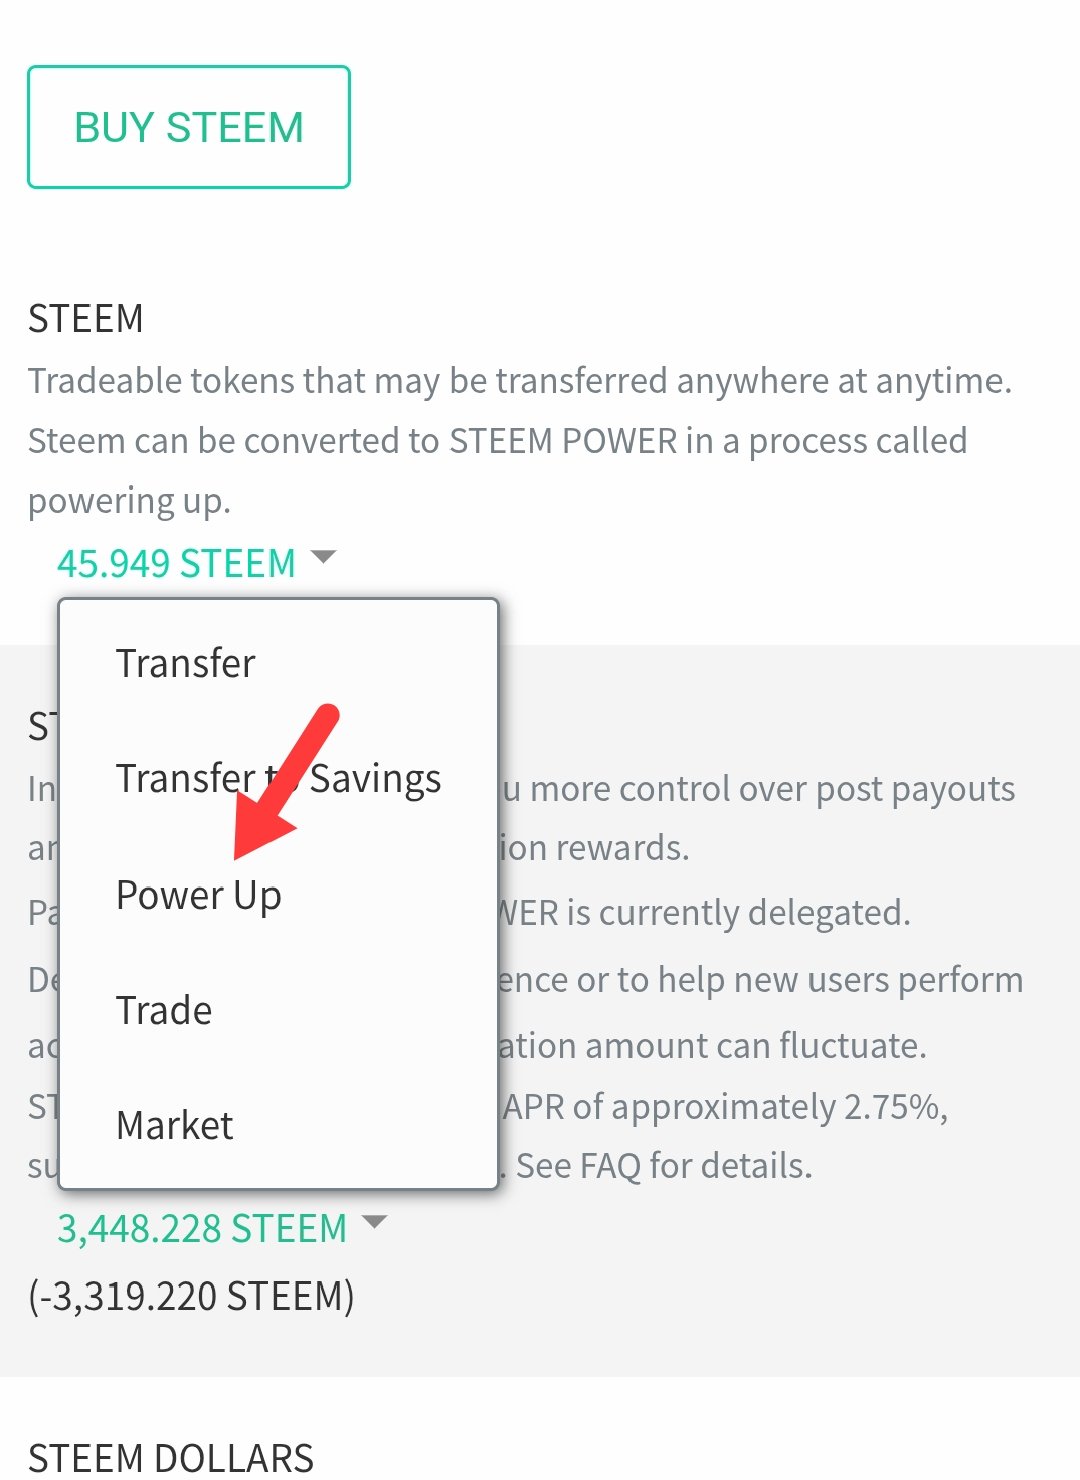Click the STEEM section heading
Image resolution: width=1080 pixels, height=1480 pixels.
(86, 318)
